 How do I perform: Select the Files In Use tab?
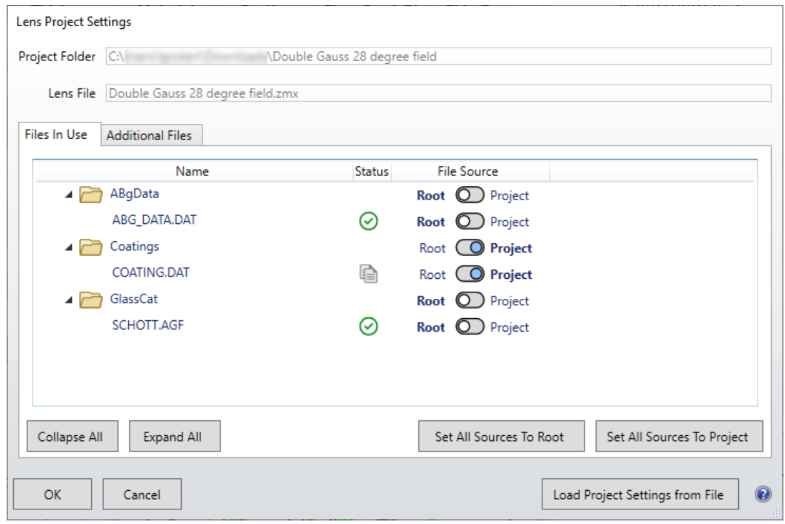tap(56, 134)
